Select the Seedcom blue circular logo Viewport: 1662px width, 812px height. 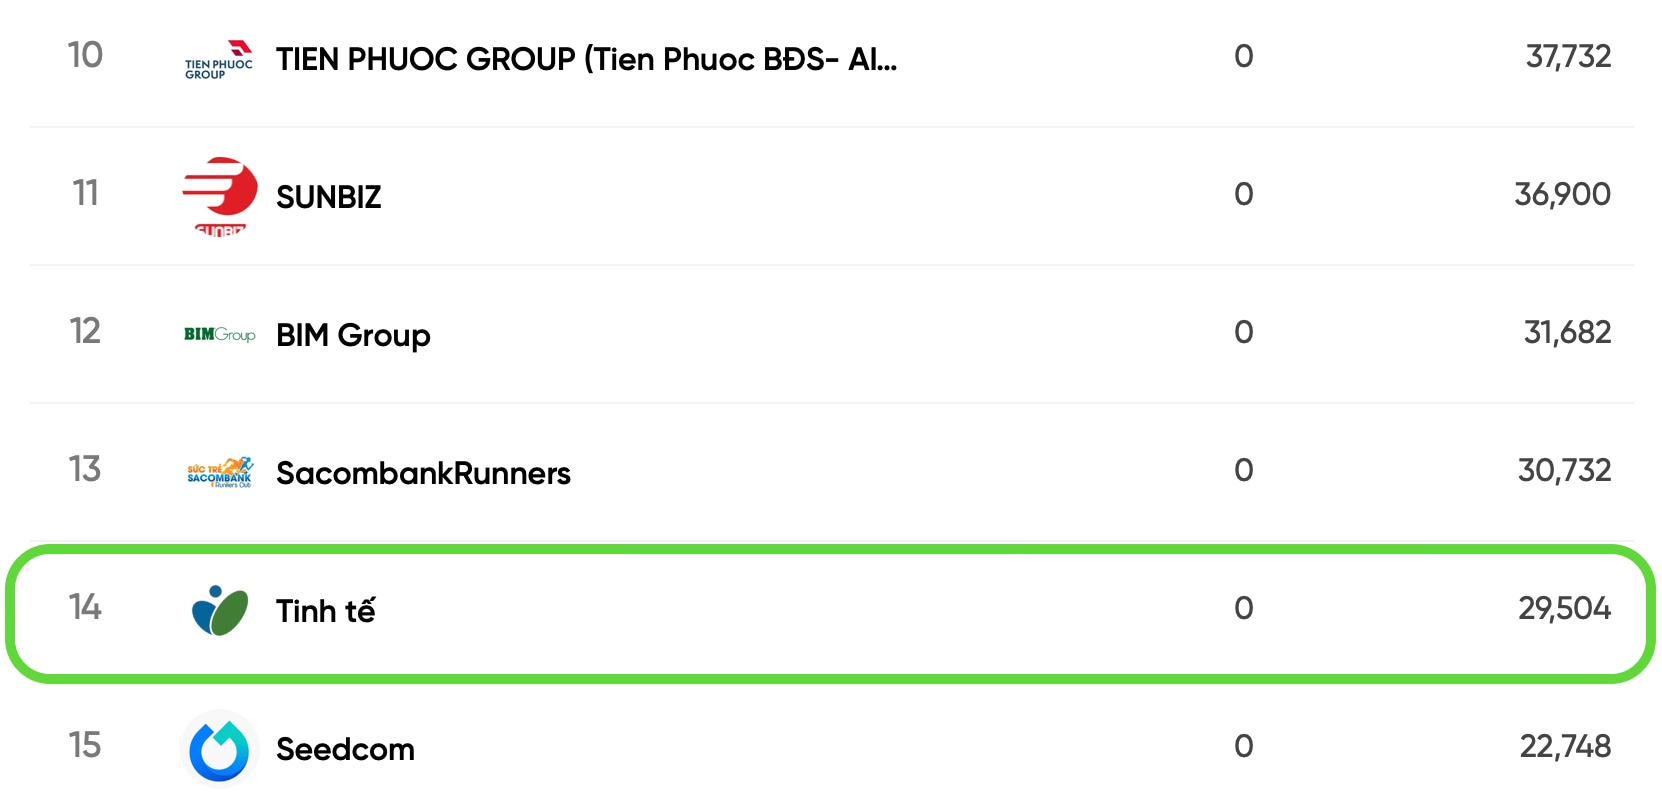click(x=219, y=749)
